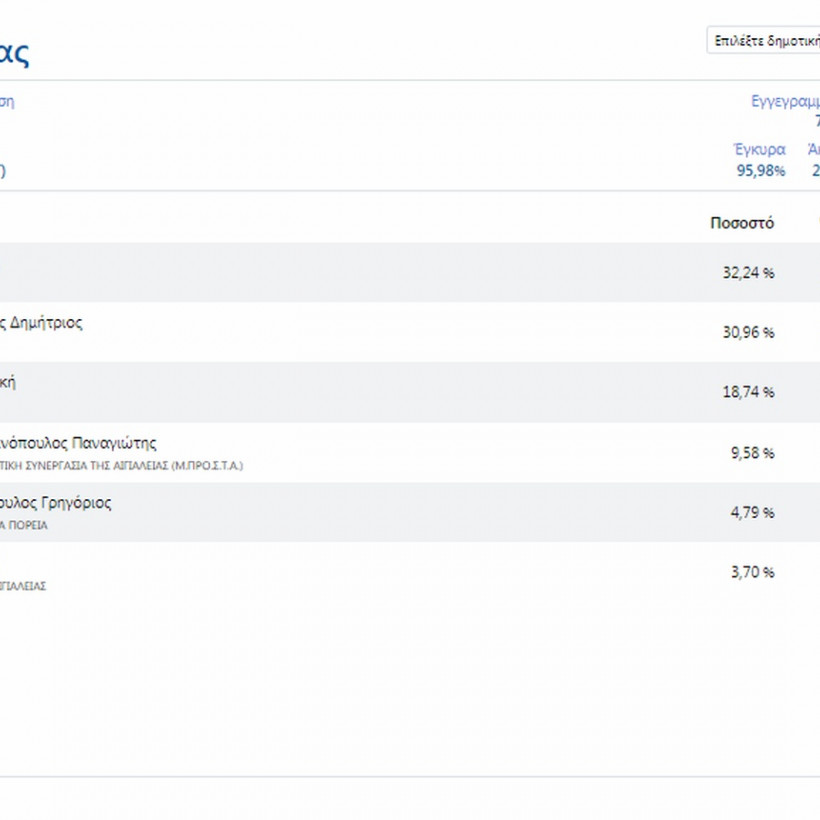Click the Ποσοστό column header
Viewport: 820px width, 820px height.
point(742,223)
